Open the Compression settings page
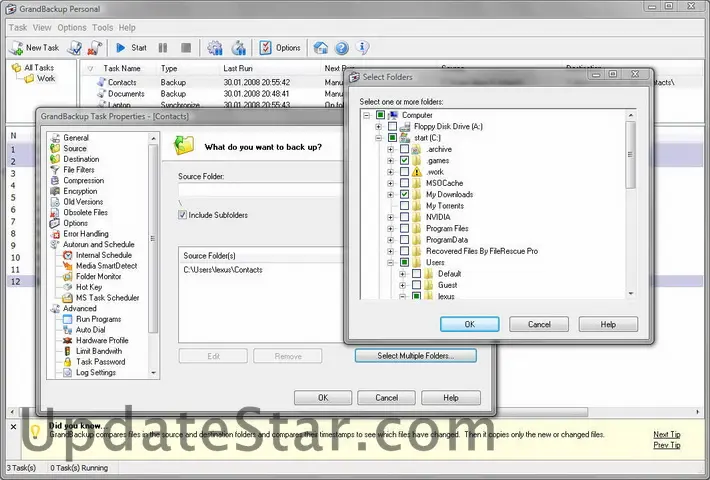The image size is (710, 480). coord(83,181)
